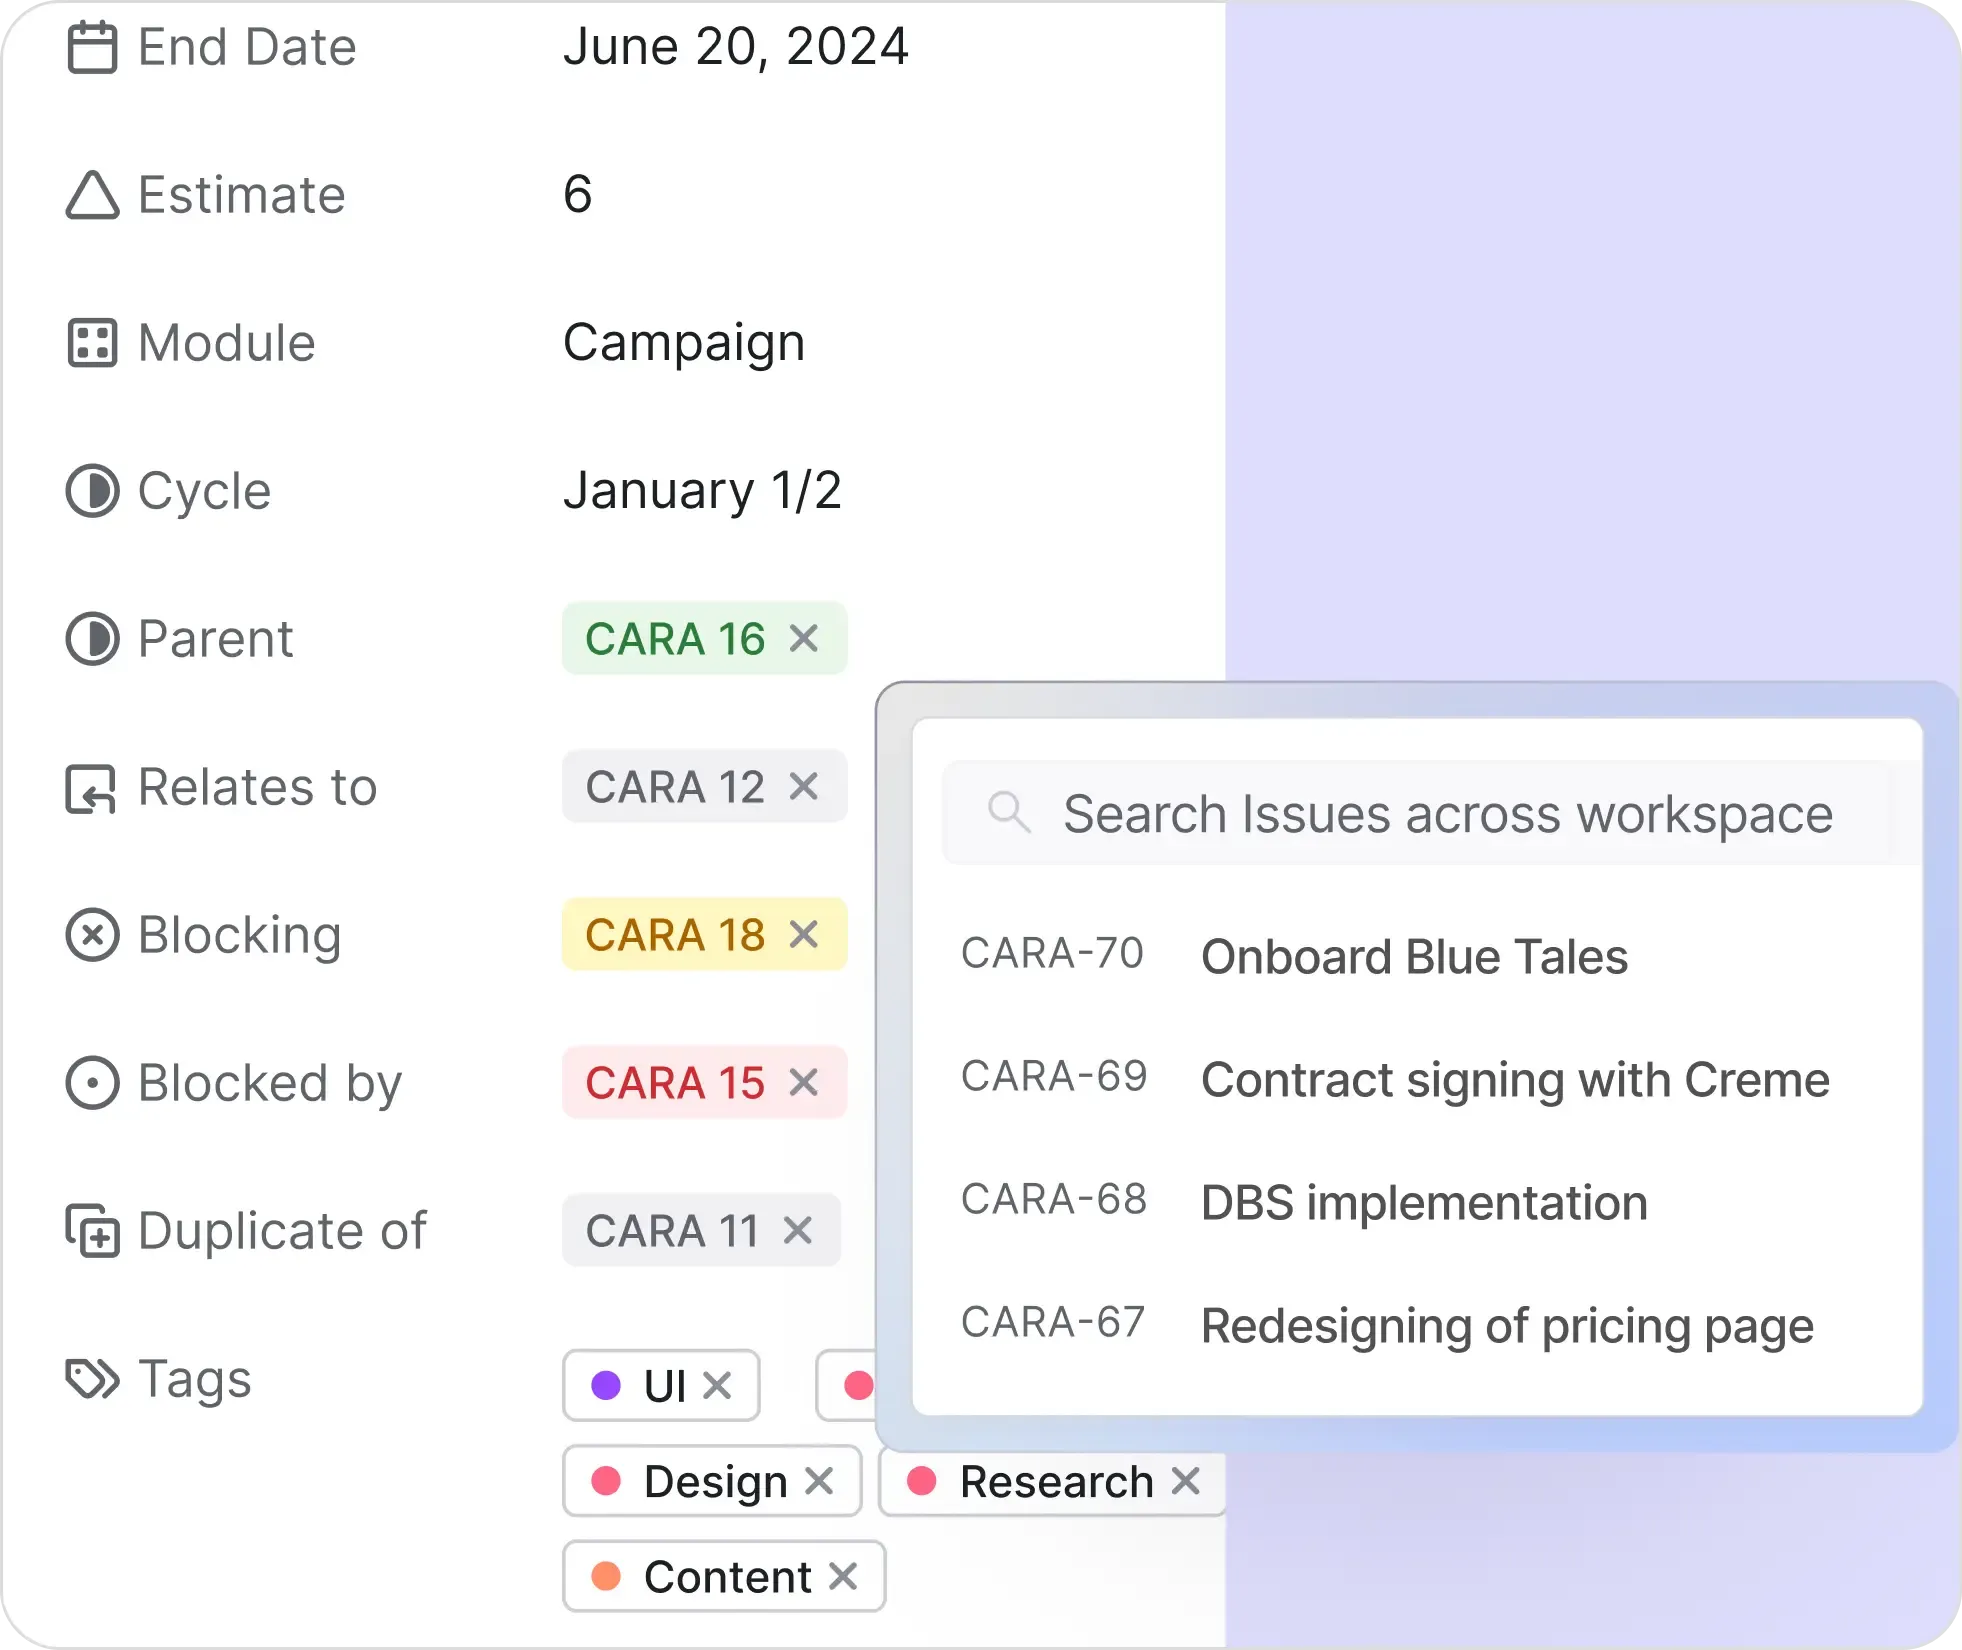Click the purple UI tag color dot
The height and width of the screenshot is (1650, 1962).
pyautogui.click(x=606, y=1385)
